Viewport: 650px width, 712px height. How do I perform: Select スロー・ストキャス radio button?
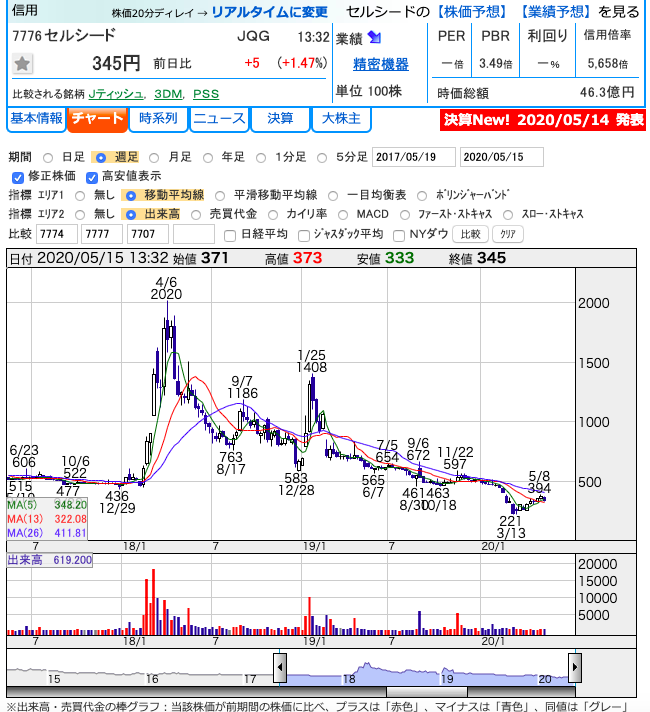tap(508, 215)
